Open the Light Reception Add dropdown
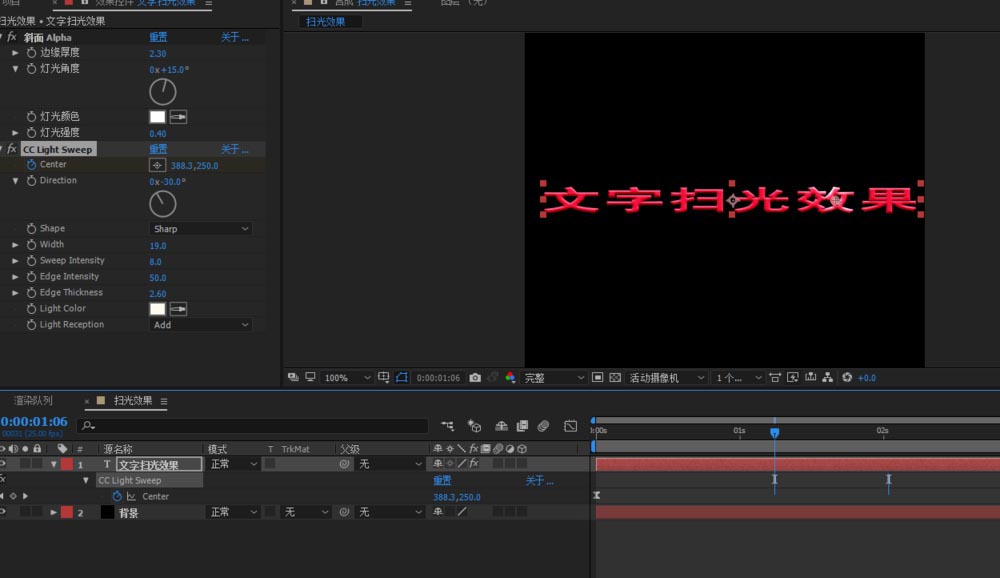The width and height of the screenshot is (1000, 578). (200, 324)
